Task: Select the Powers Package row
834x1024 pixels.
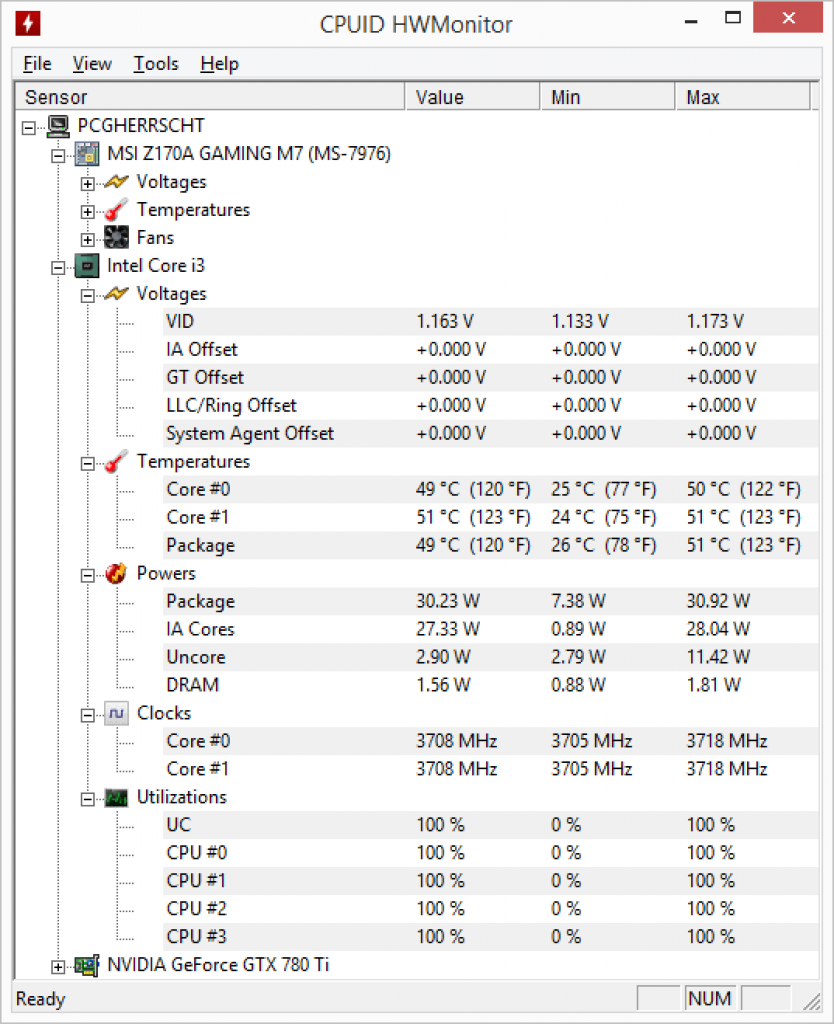Action: click(491, 601)
